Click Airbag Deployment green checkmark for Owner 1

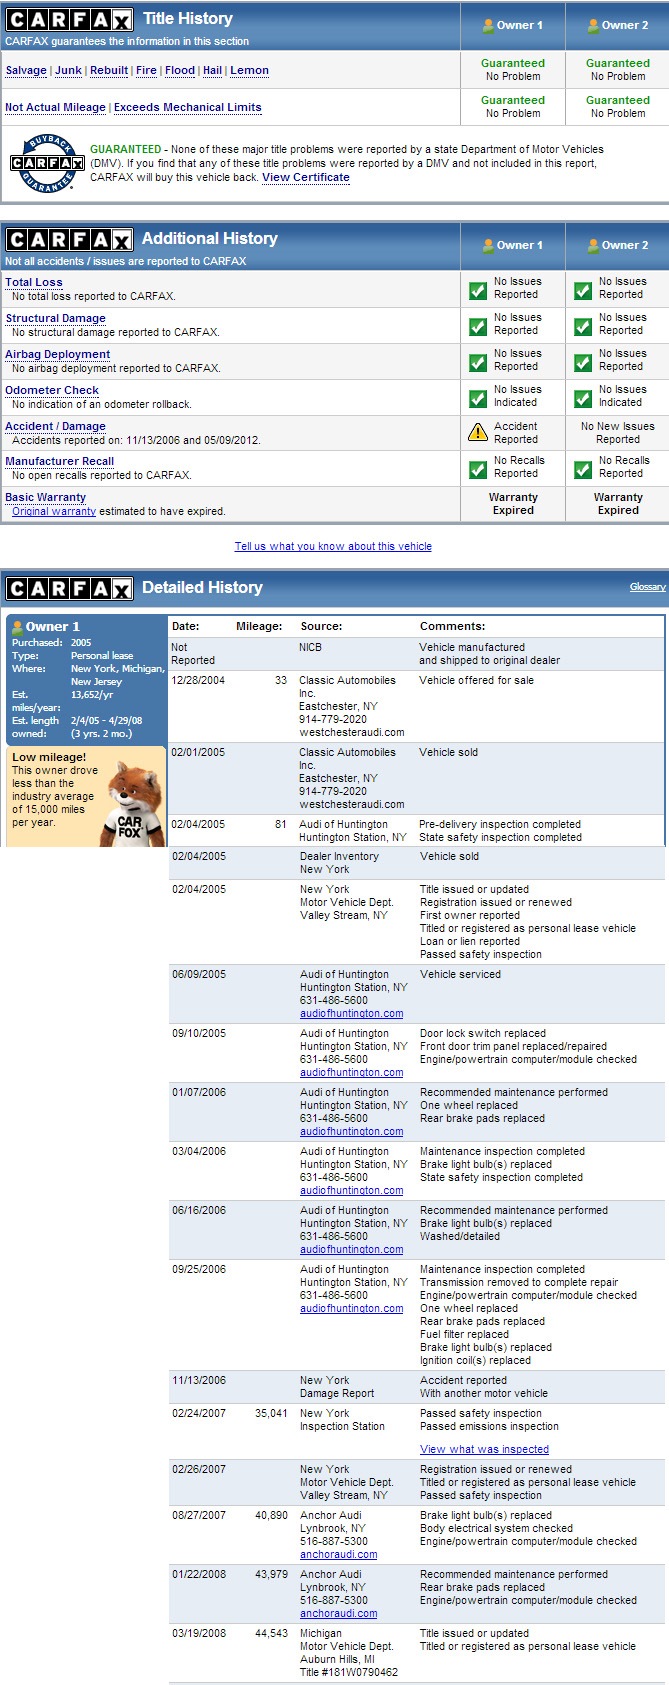pyautogui.click(x=478, y=362)
